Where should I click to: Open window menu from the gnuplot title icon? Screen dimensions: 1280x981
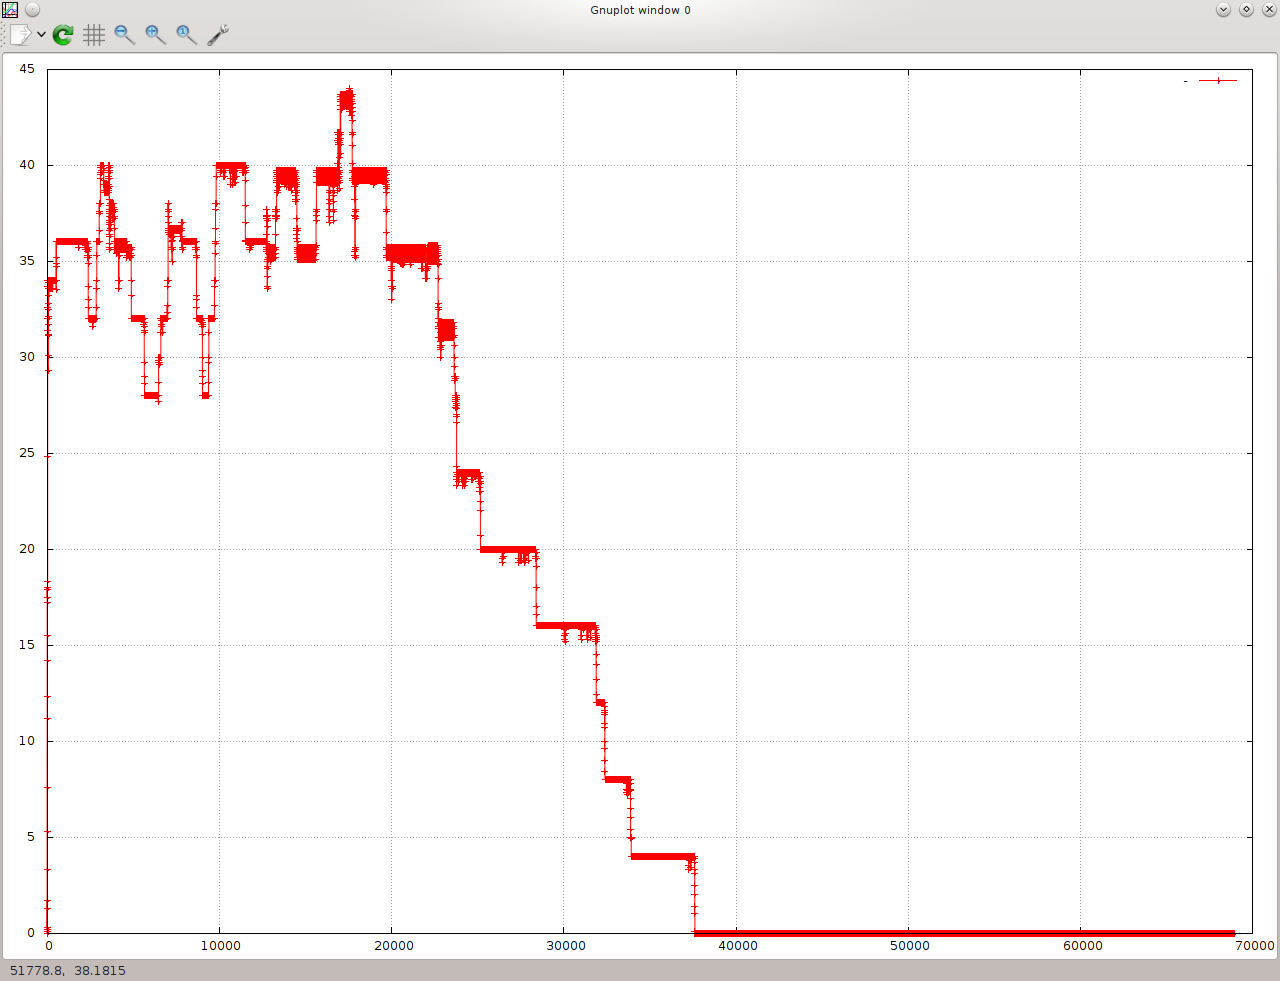coord(10,10)
